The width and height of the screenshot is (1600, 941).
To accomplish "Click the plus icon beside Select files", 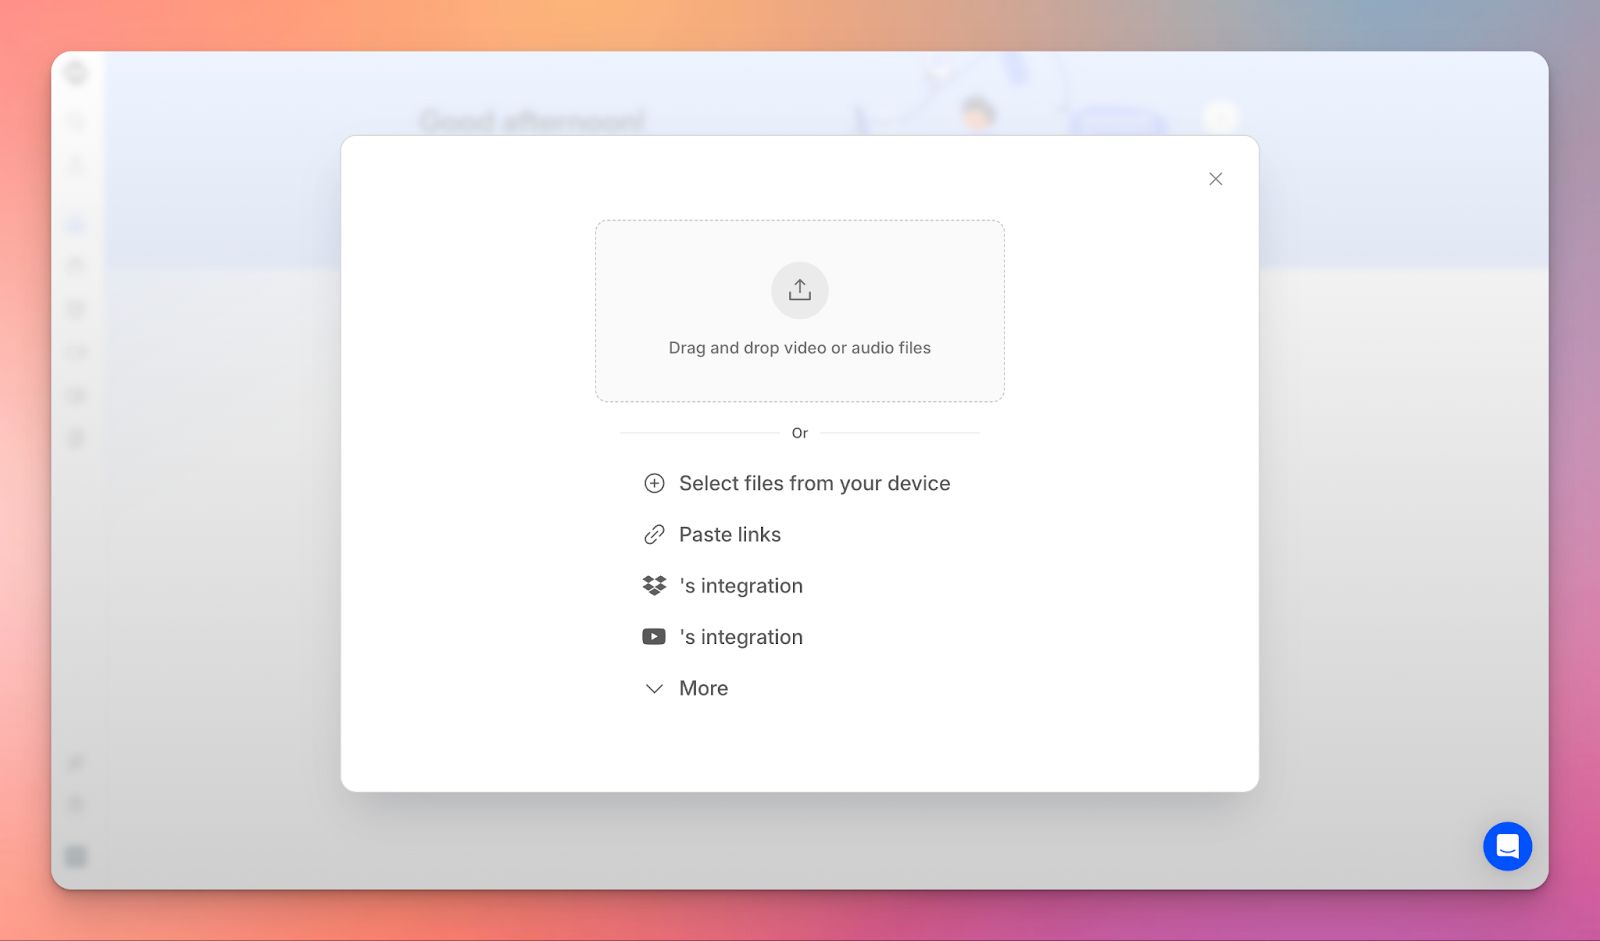I will 654,483.
